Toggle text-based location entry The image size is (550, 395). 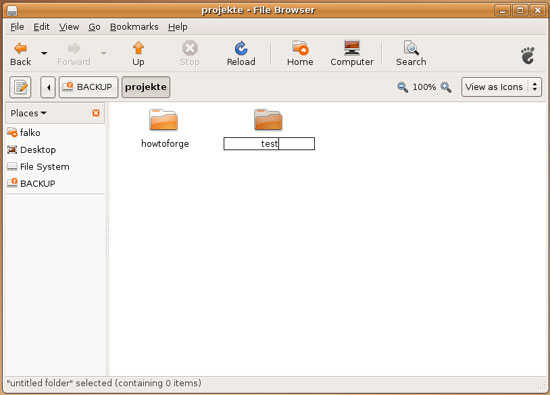click(20, 87)
